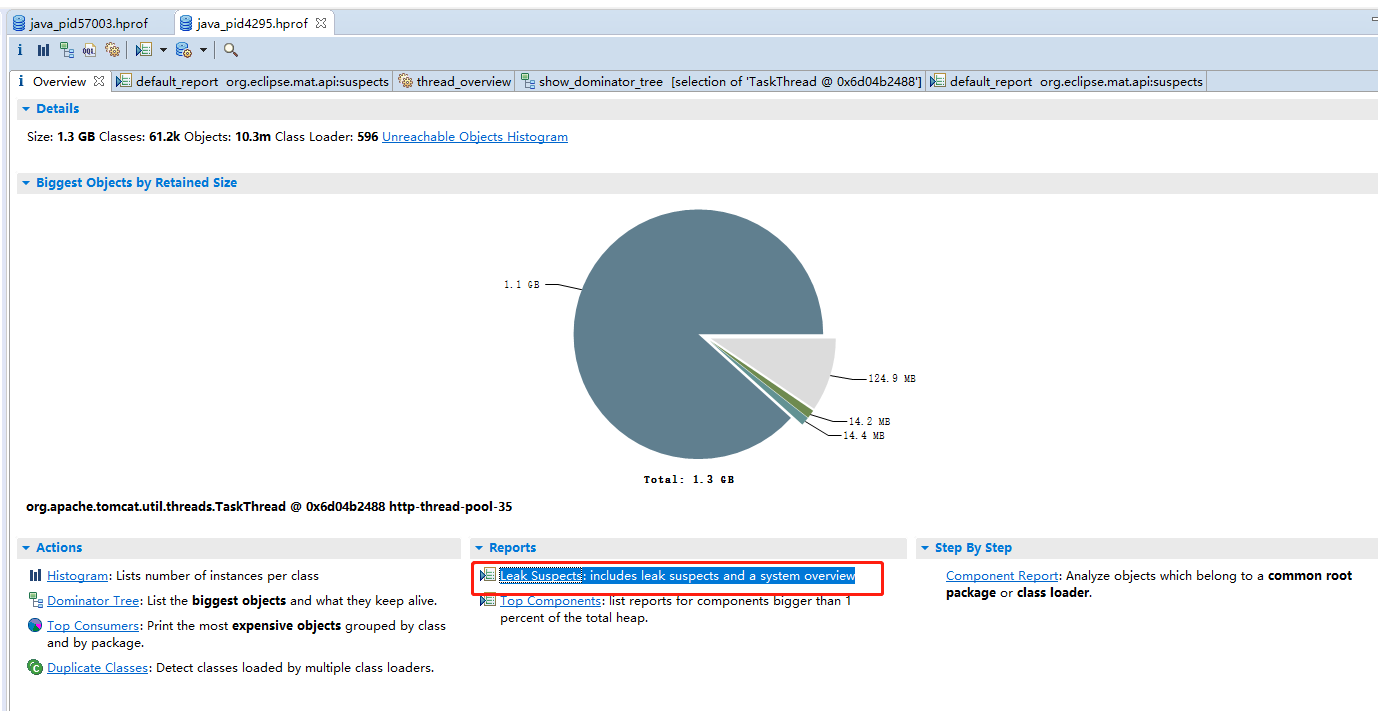The image size is (1378, 711).
Task: Open first default_report suspects tab
Action: coord(252,82)
